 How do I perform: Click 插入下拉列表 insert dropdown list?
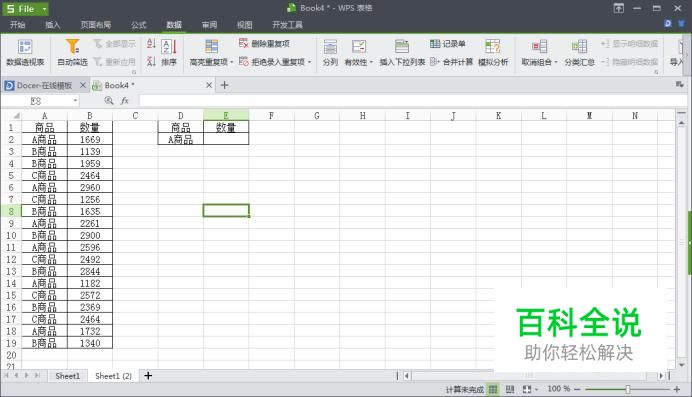(402, 52)
